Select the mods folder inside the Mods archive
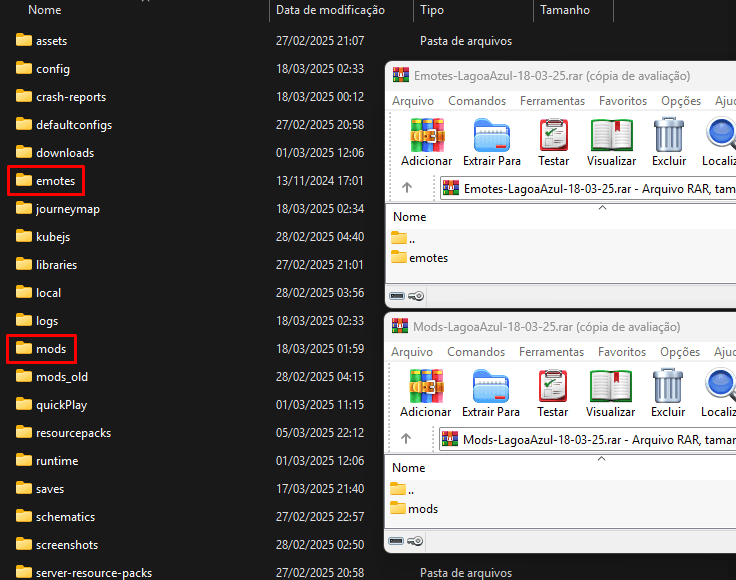This screenshot has height=580, width=736. 423,508
